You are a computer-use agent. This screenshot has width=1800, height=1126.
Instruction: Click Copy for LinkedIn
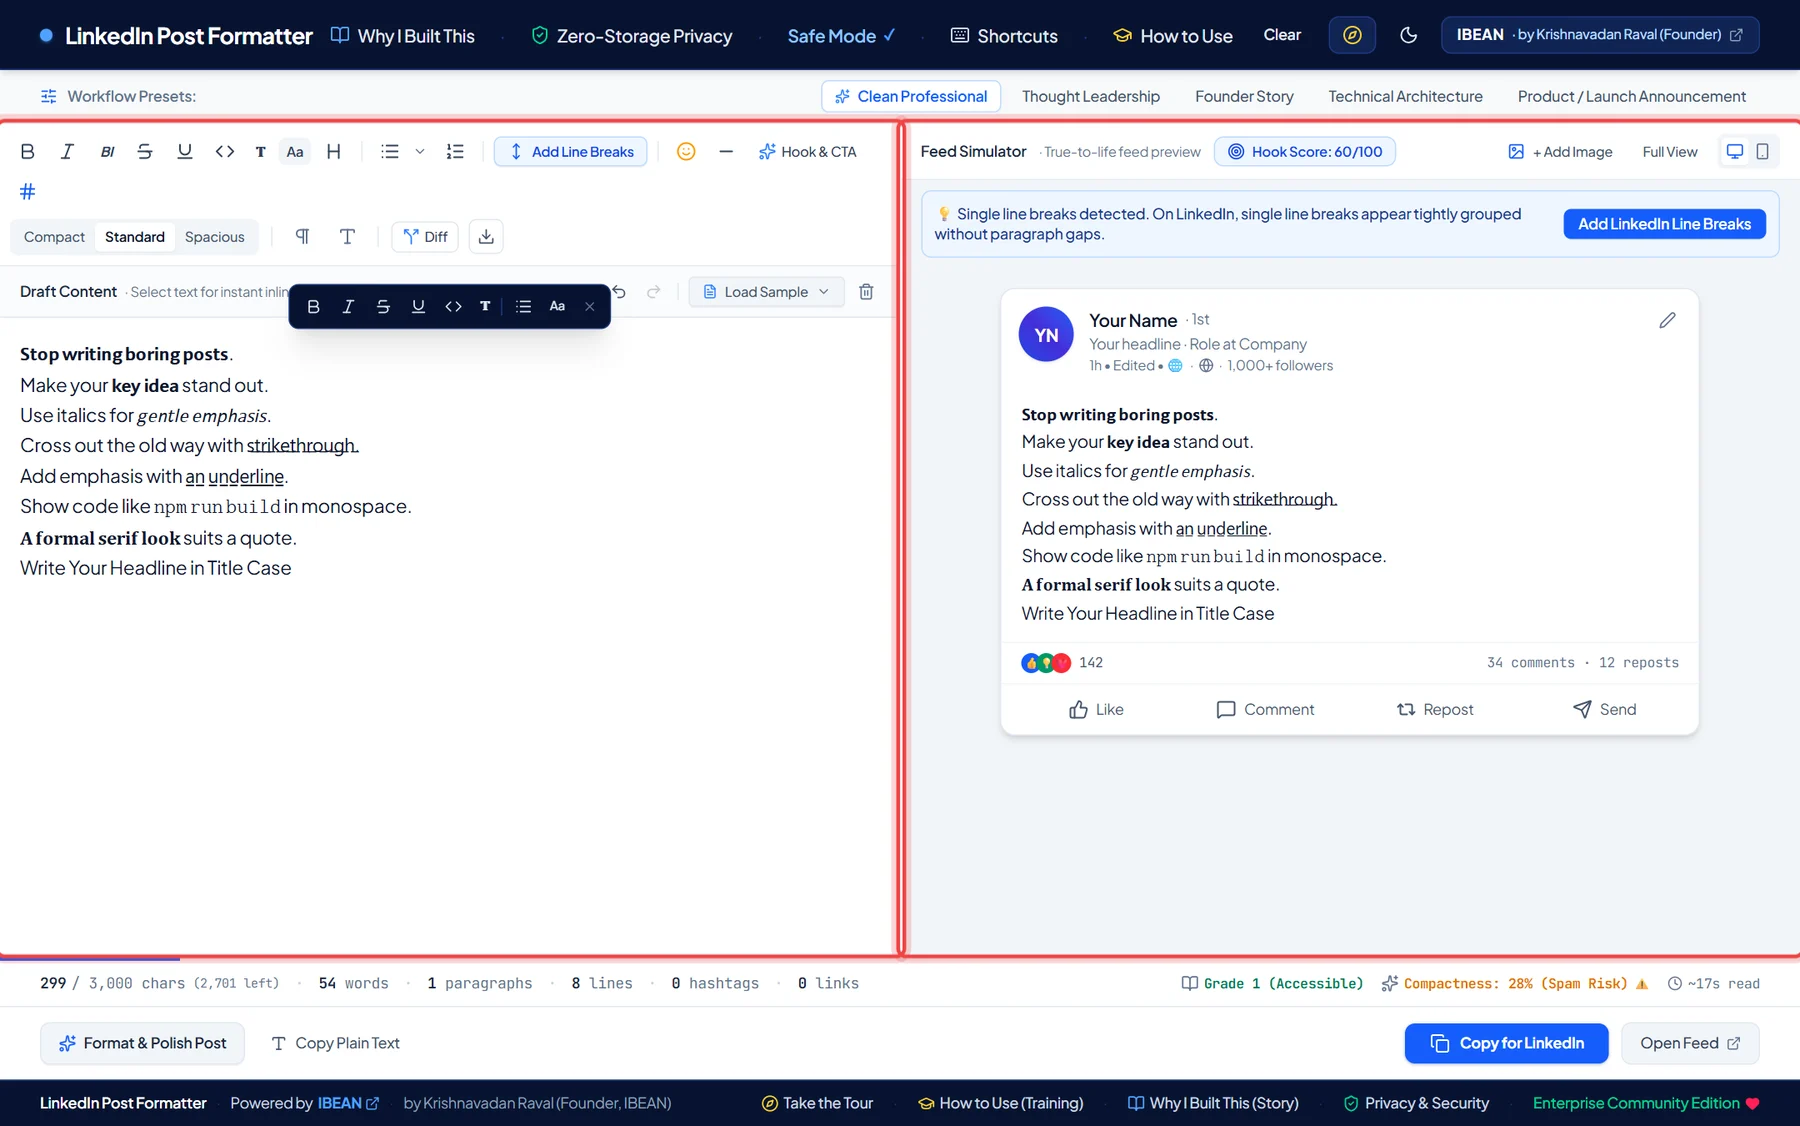(1506, 1044)
